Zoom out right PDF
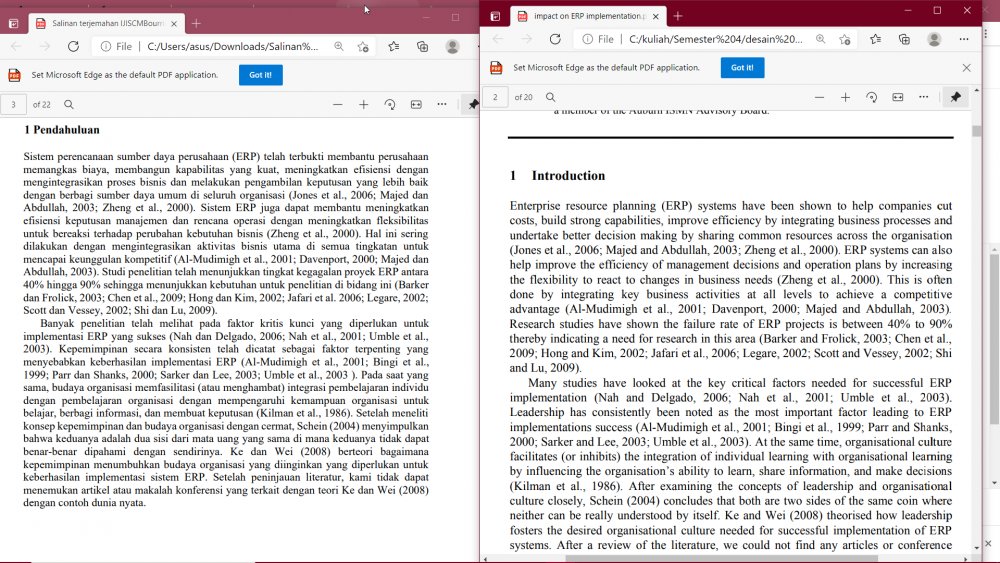The image size is (1000, 563). coord(819,97)
